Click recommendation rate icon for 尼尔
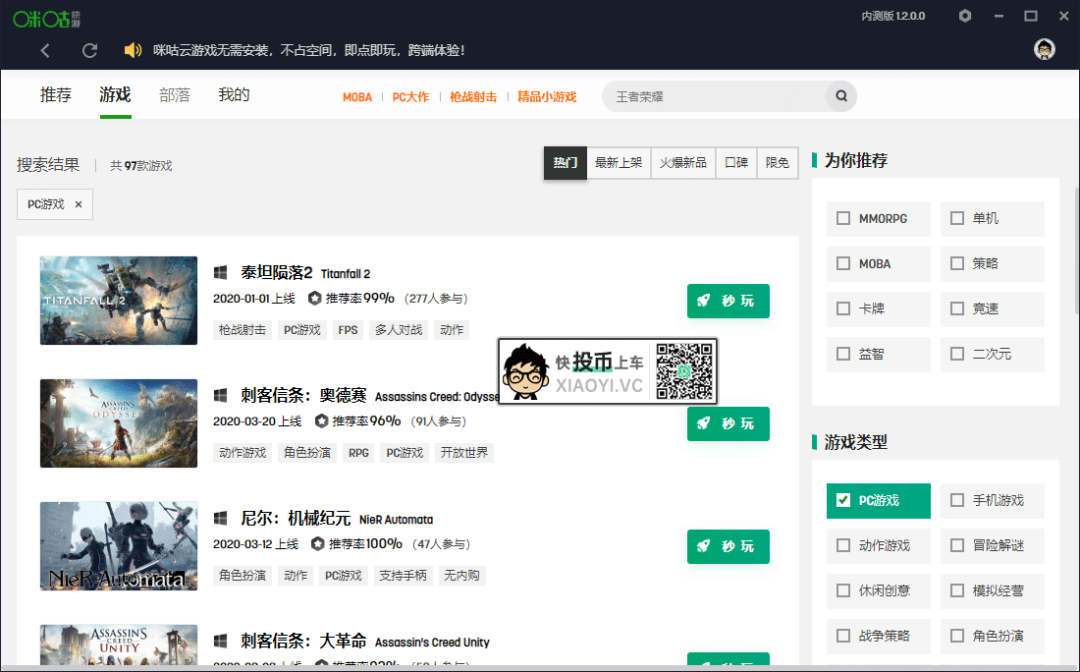This screenshot has width=1080, height=672. [x=318, y=544]
